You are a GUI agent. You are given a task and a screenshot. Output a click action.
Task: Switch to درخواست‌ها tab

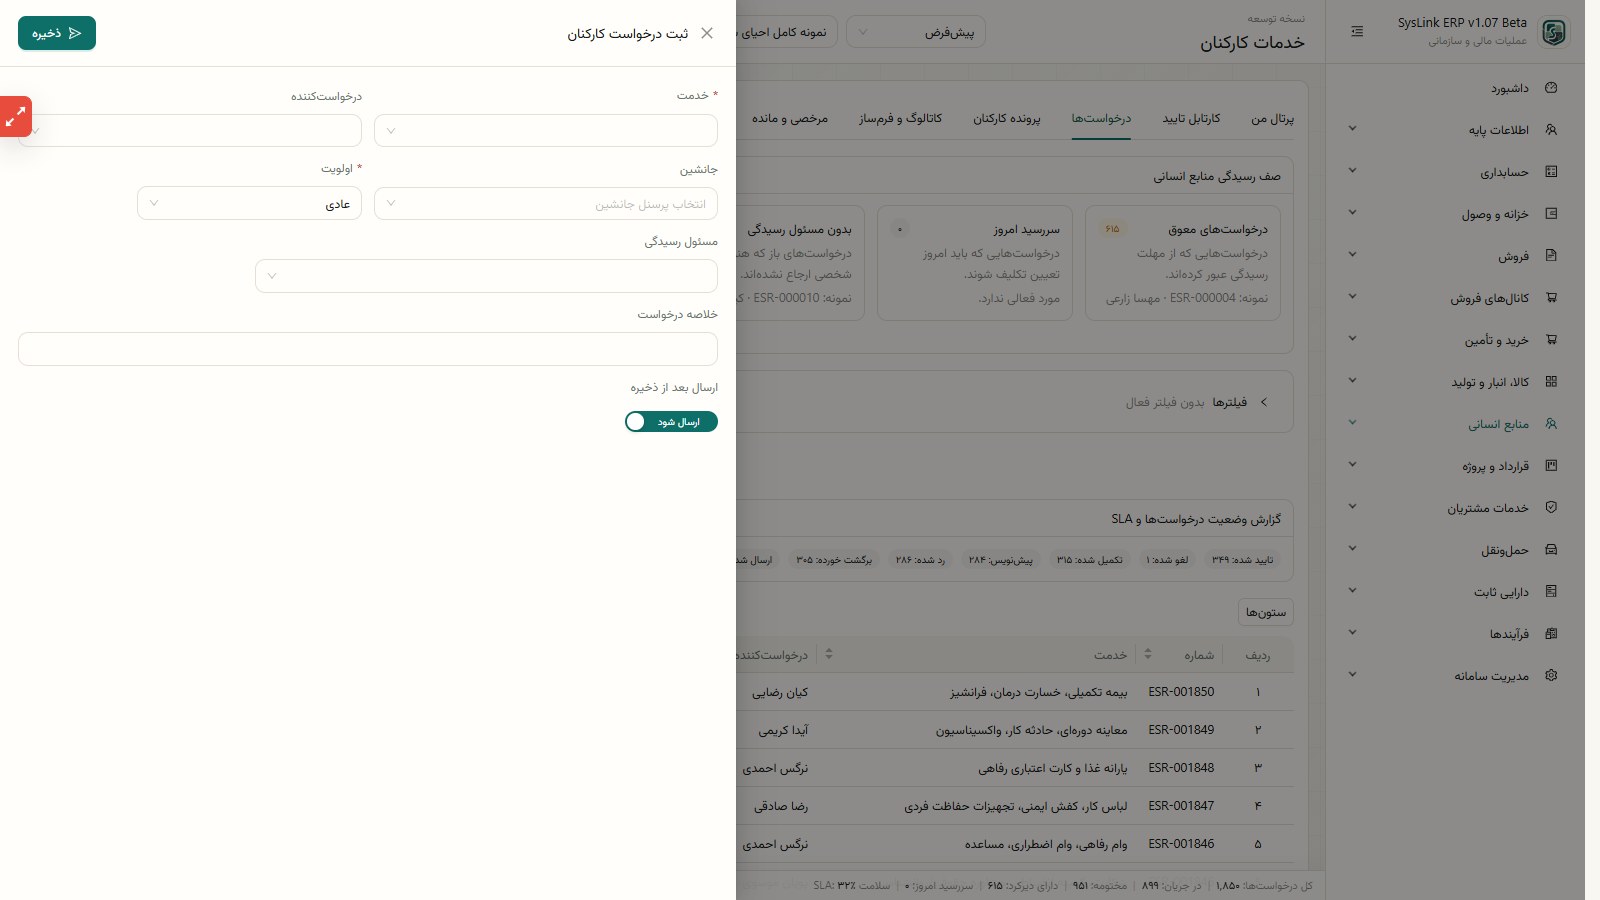click(1101, 119)
